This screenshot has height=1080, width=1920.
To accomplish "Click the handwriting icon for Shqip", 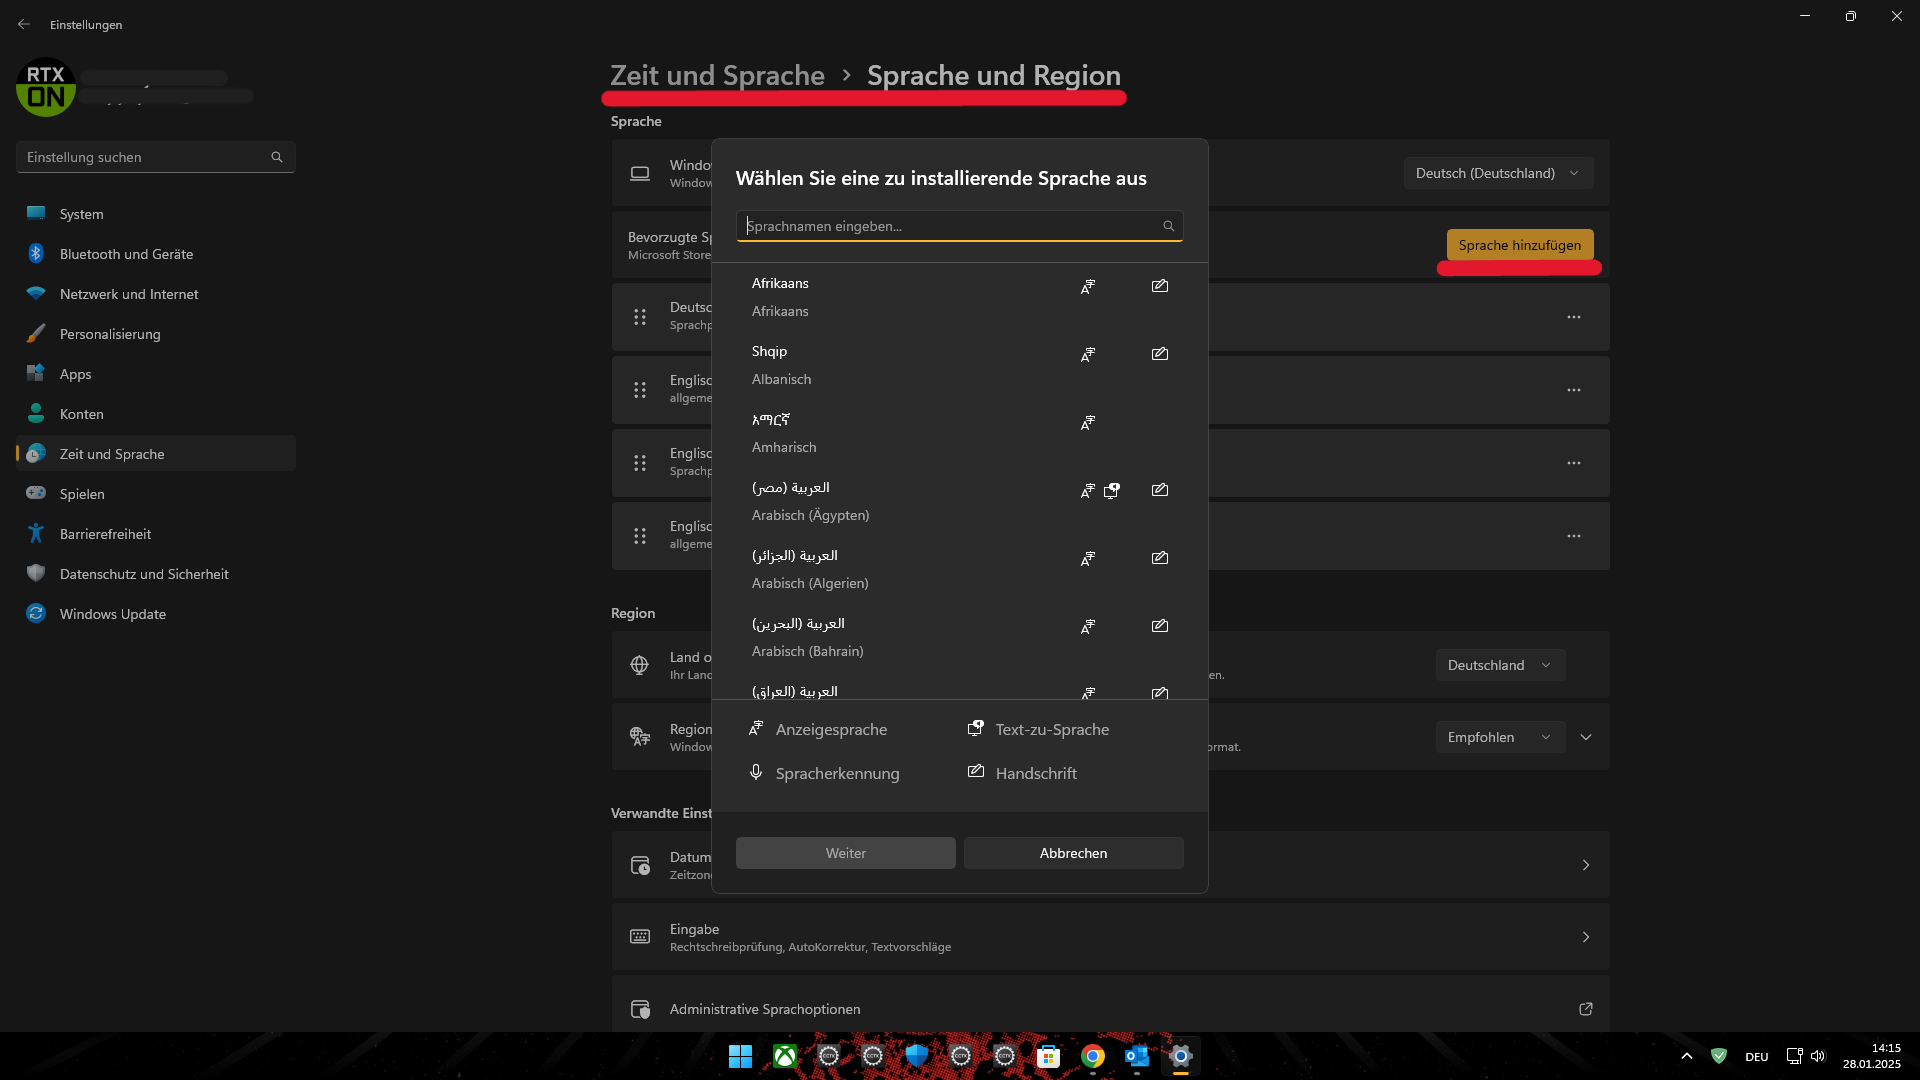I will pos(1160,354).
